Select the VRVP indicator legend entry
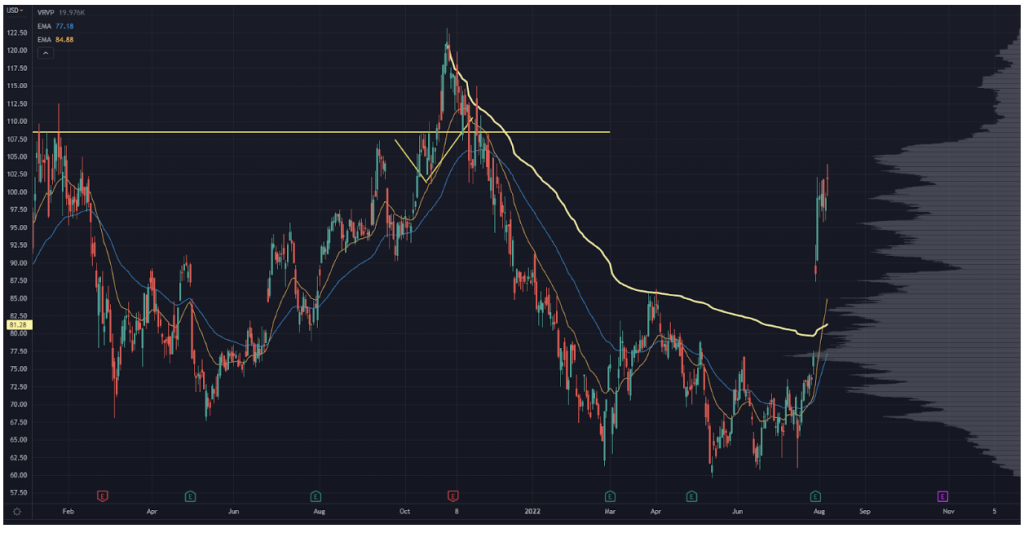1024x533 pixels. [x=61, y=12]
